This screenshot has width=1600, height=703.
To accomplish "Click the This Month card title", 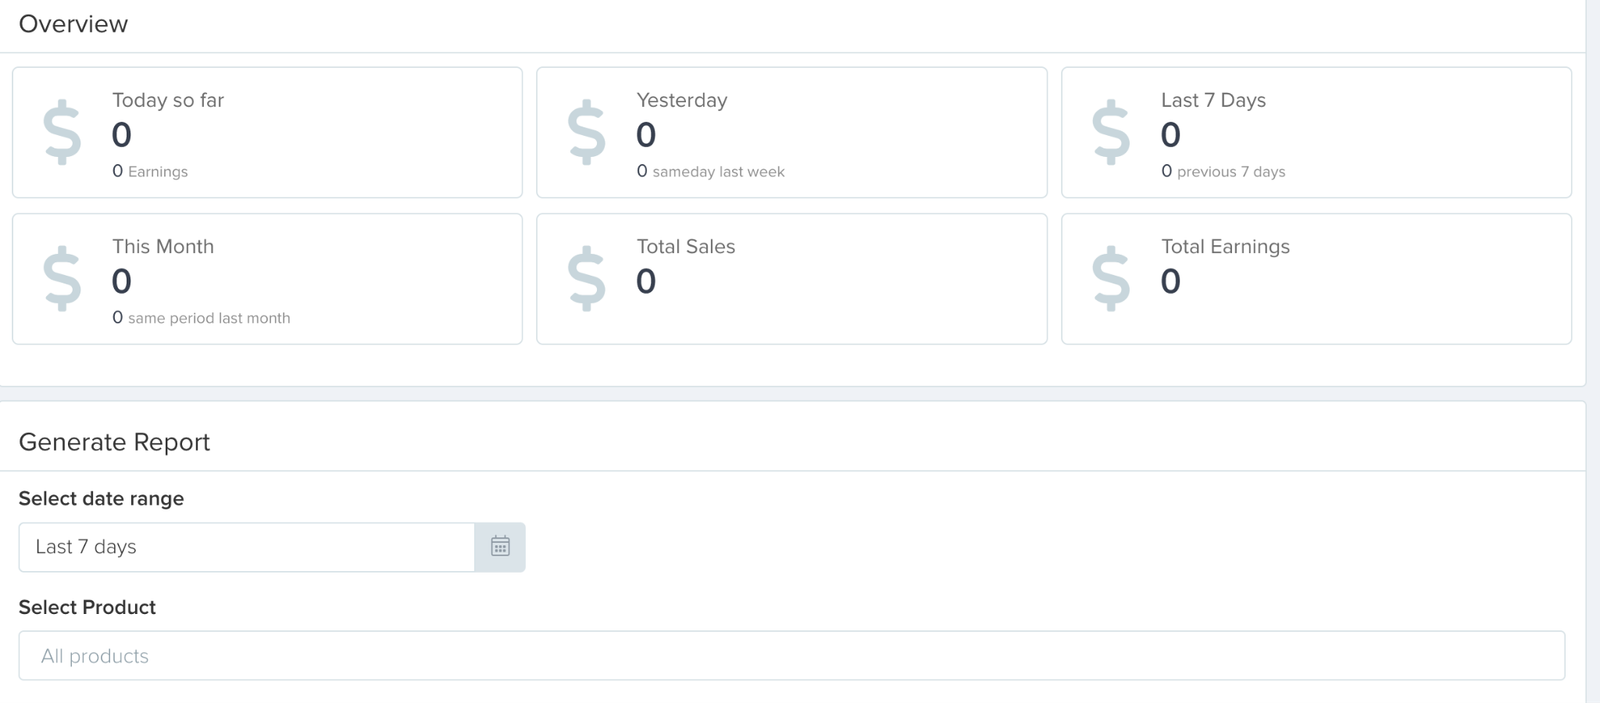I will (163, 246).
